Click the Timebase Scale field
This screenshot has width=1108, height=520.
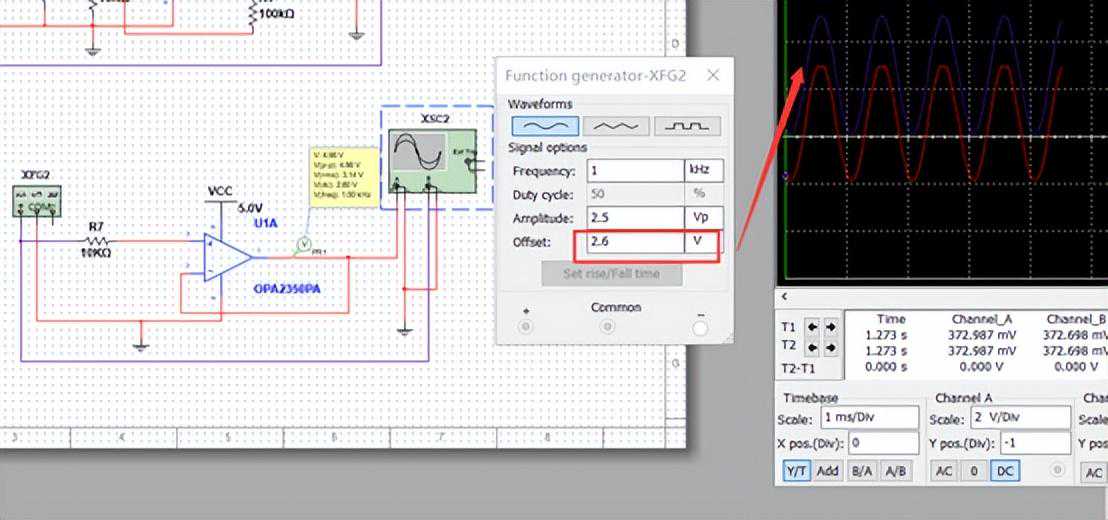tap(869, 418)
